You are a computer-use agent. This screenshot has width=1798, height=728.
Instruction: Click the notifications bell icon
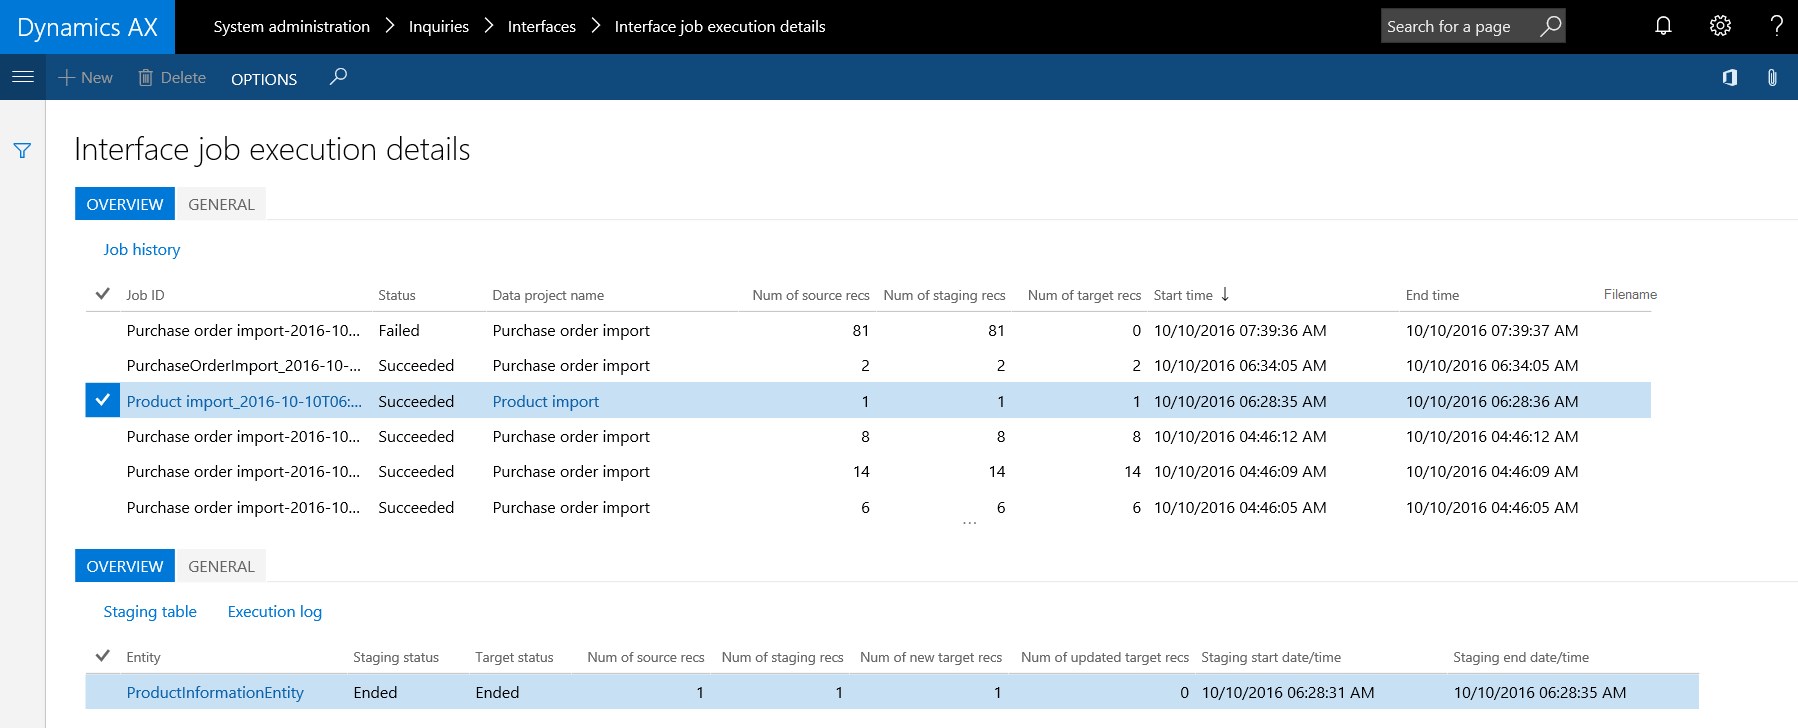pyautogui.click(x=1663, y=26)
